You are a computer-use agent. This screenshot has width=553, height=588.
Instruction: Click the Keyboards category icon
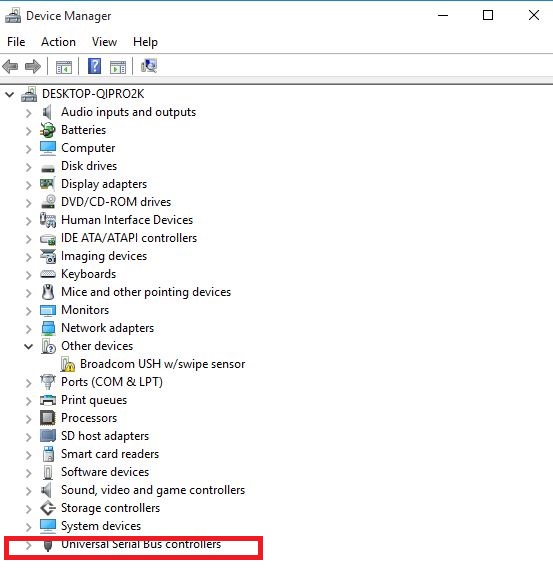point(48,274)
